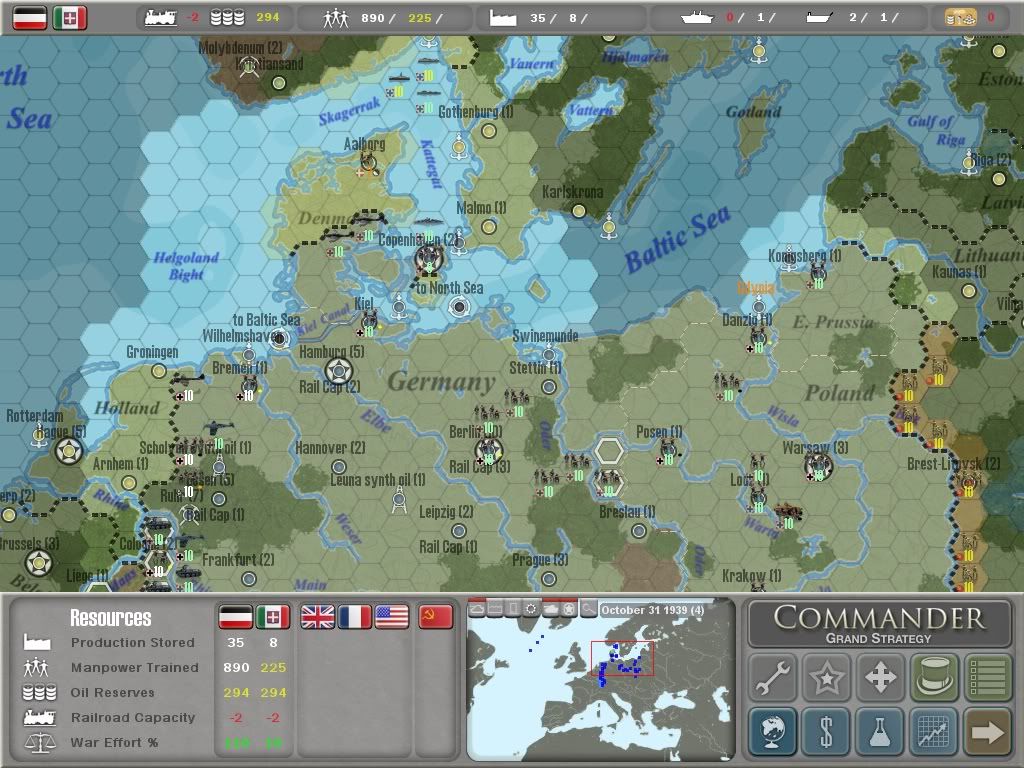
Task: Select the four-way move arrows button
Action: click(880, 677)
